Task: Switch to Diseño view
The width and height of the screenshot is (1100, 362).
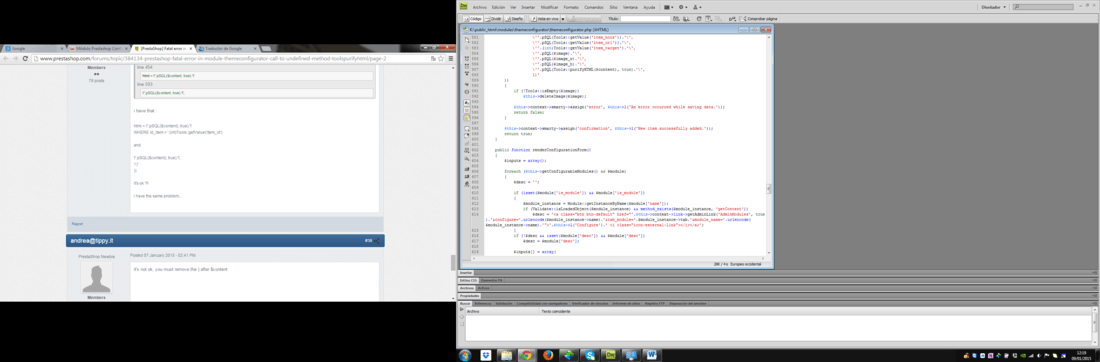Action: (514, 19)
